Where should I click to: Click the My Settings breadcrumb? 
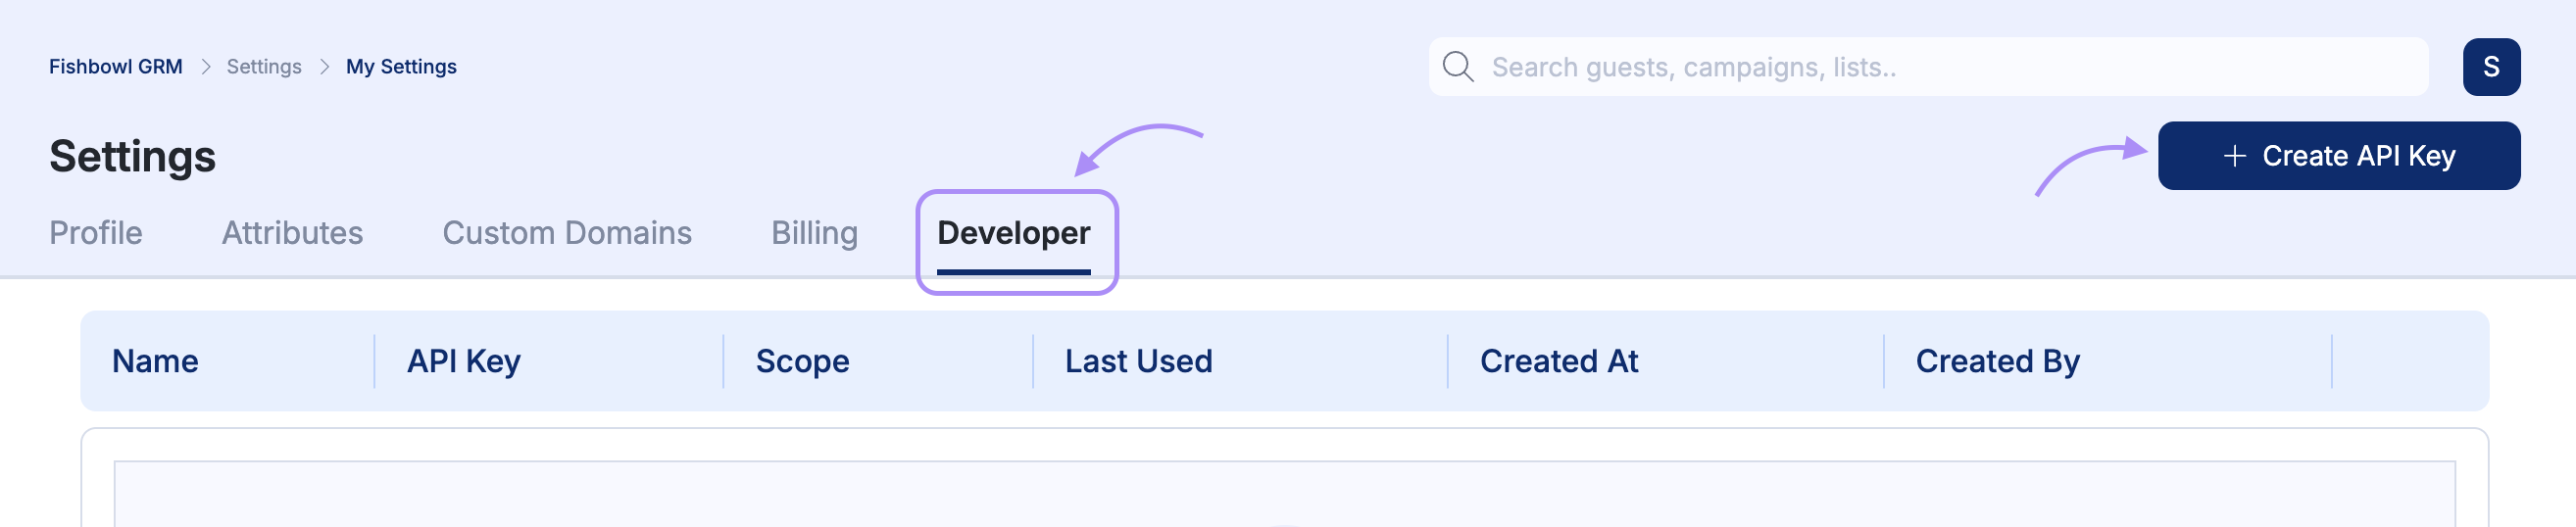click(x=401, y=67)
